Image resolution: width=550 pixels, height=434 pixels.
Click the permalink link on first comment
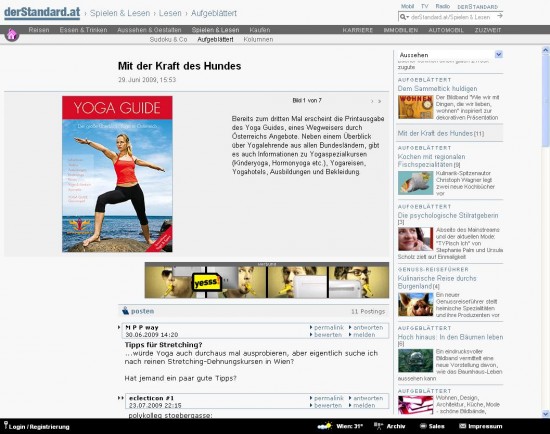[329, 327]
